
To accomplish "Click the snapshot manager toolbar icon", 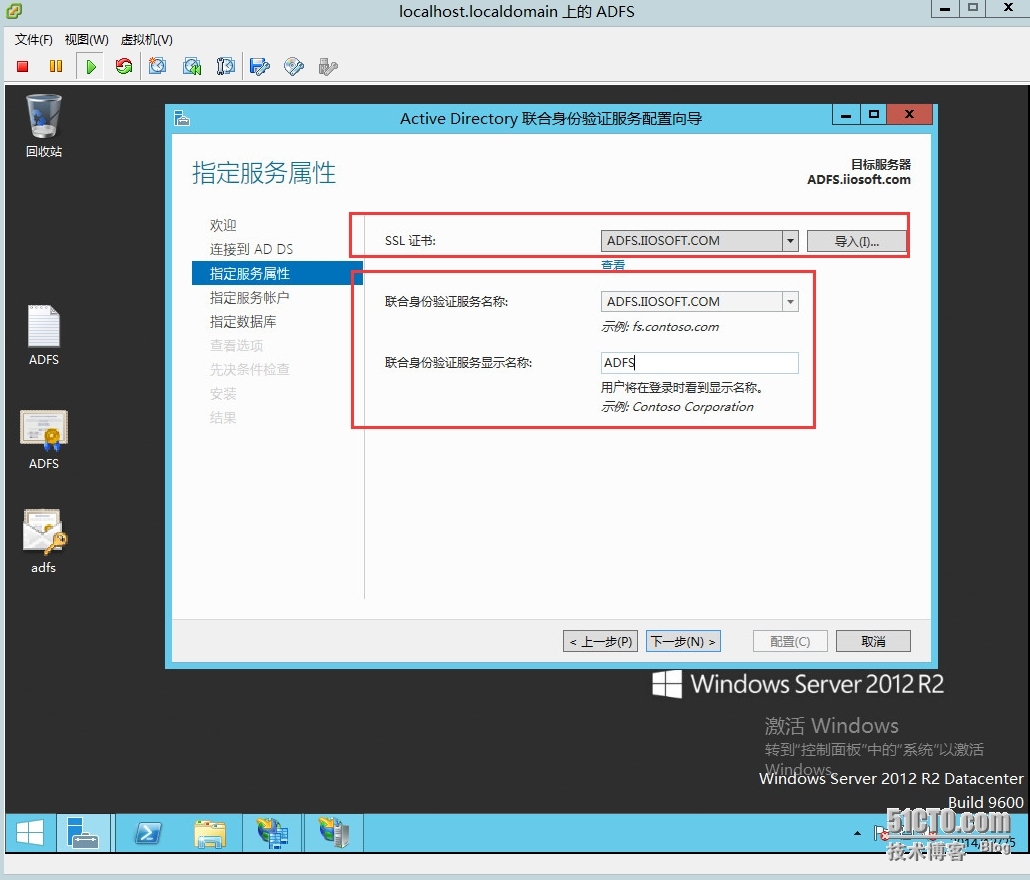I will click(225, 66).
